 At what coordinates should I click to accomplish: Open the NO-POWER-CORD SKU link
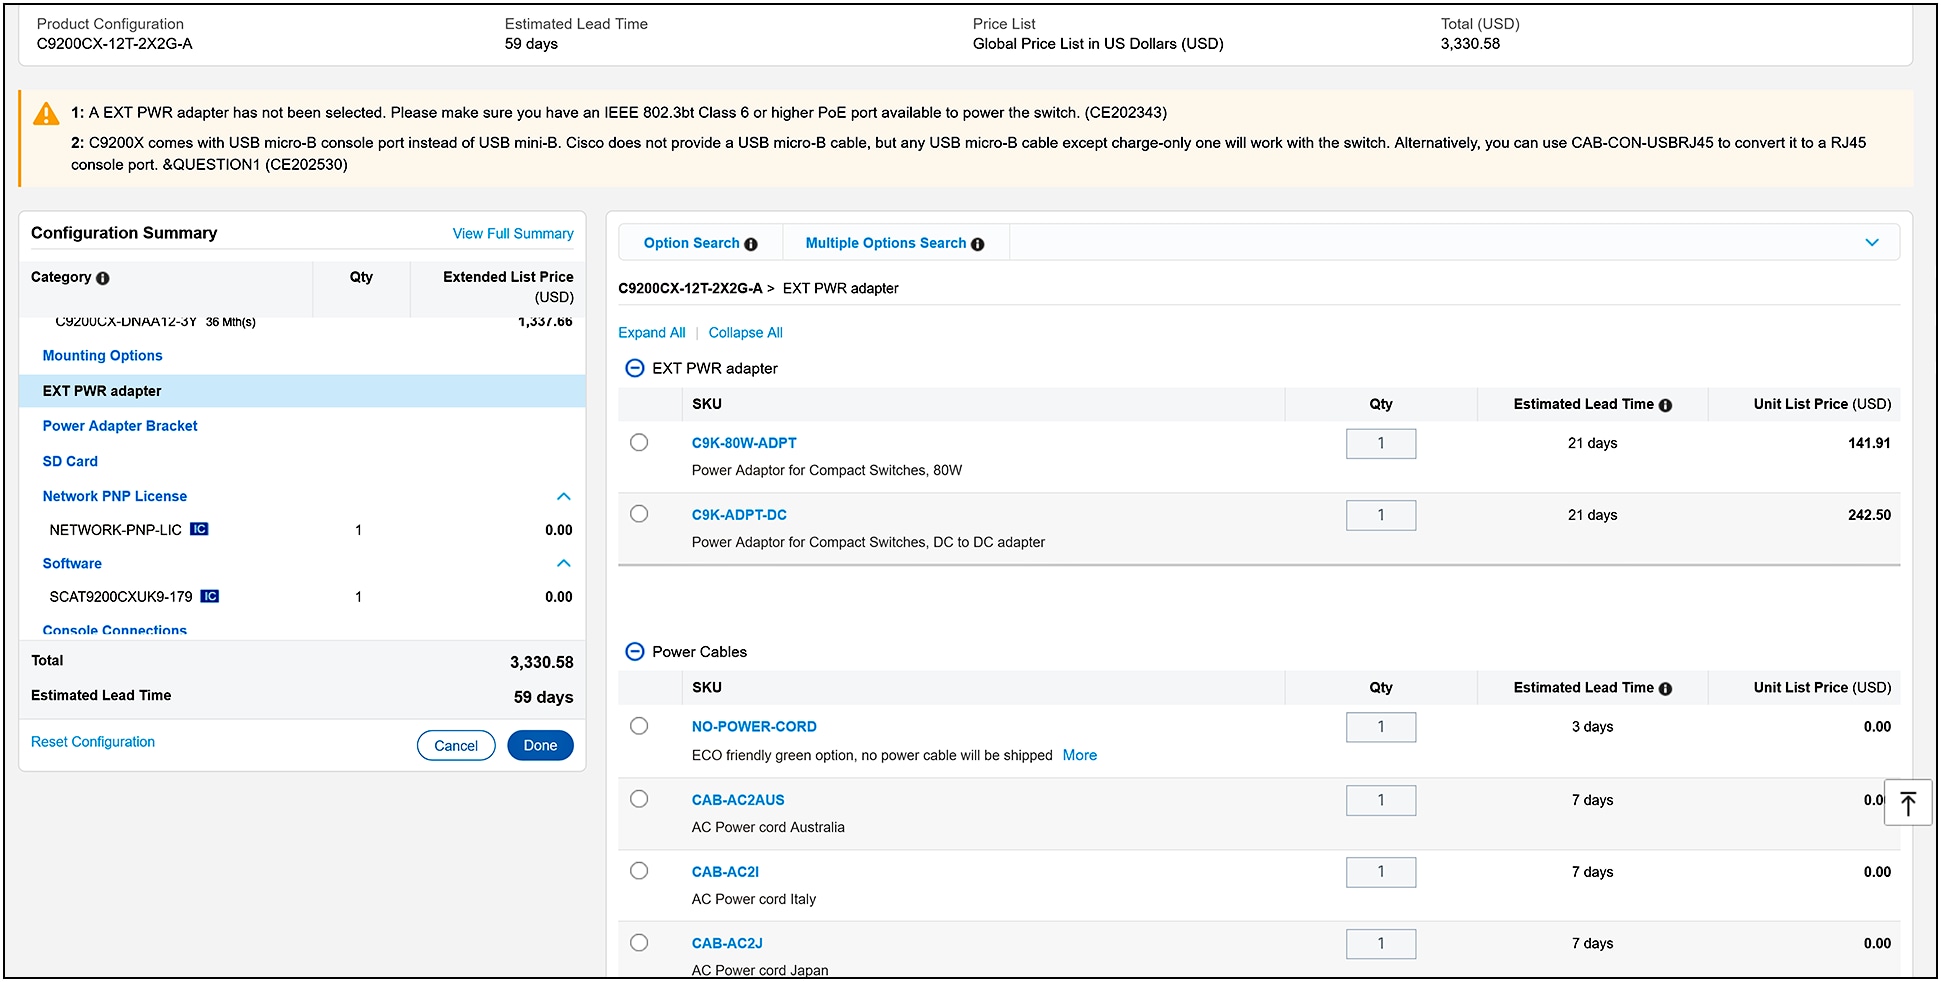tap(754, 727)
